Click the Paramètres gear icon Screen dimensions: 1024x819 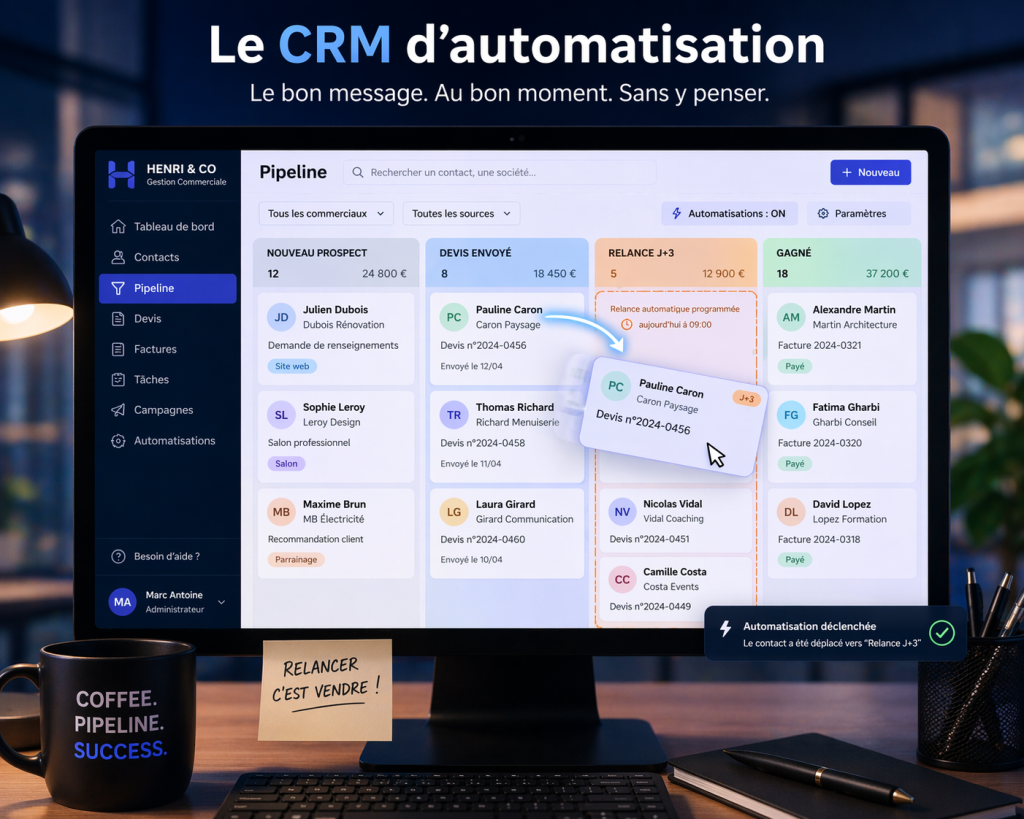(x=823, y=214)
